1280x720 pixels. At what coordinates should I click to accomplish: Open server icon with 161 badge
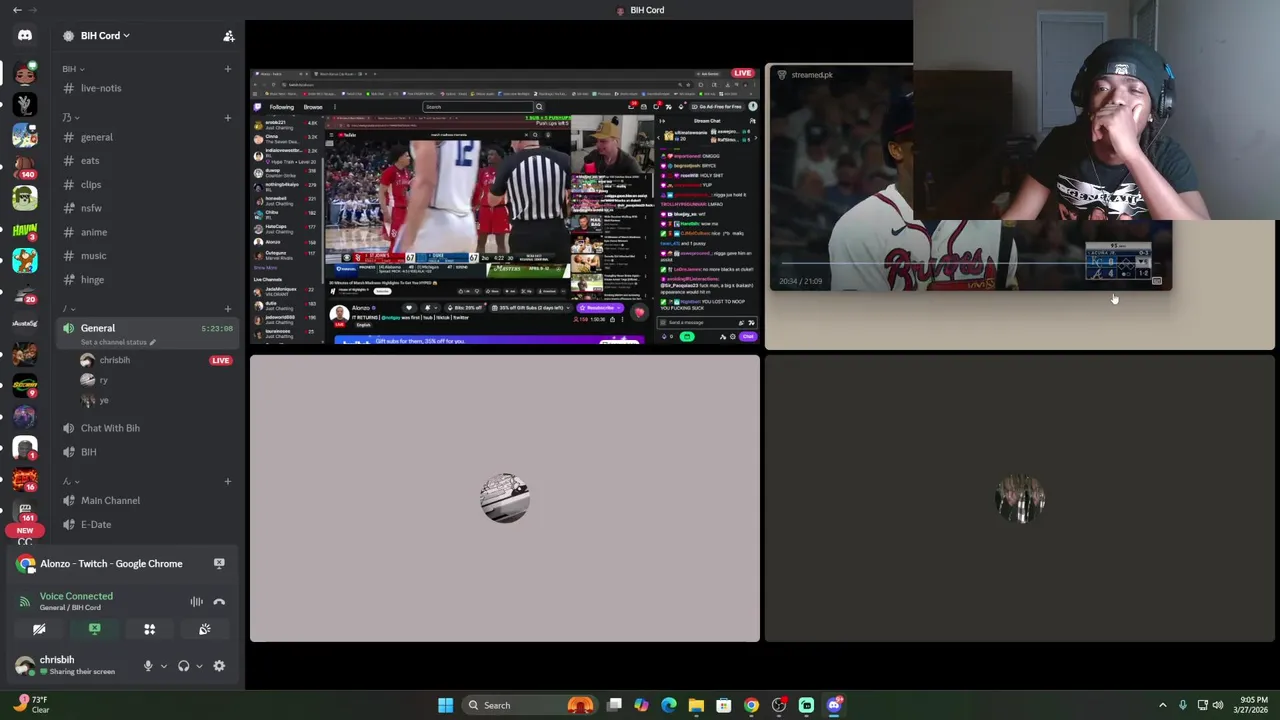[x=25, y=511]
